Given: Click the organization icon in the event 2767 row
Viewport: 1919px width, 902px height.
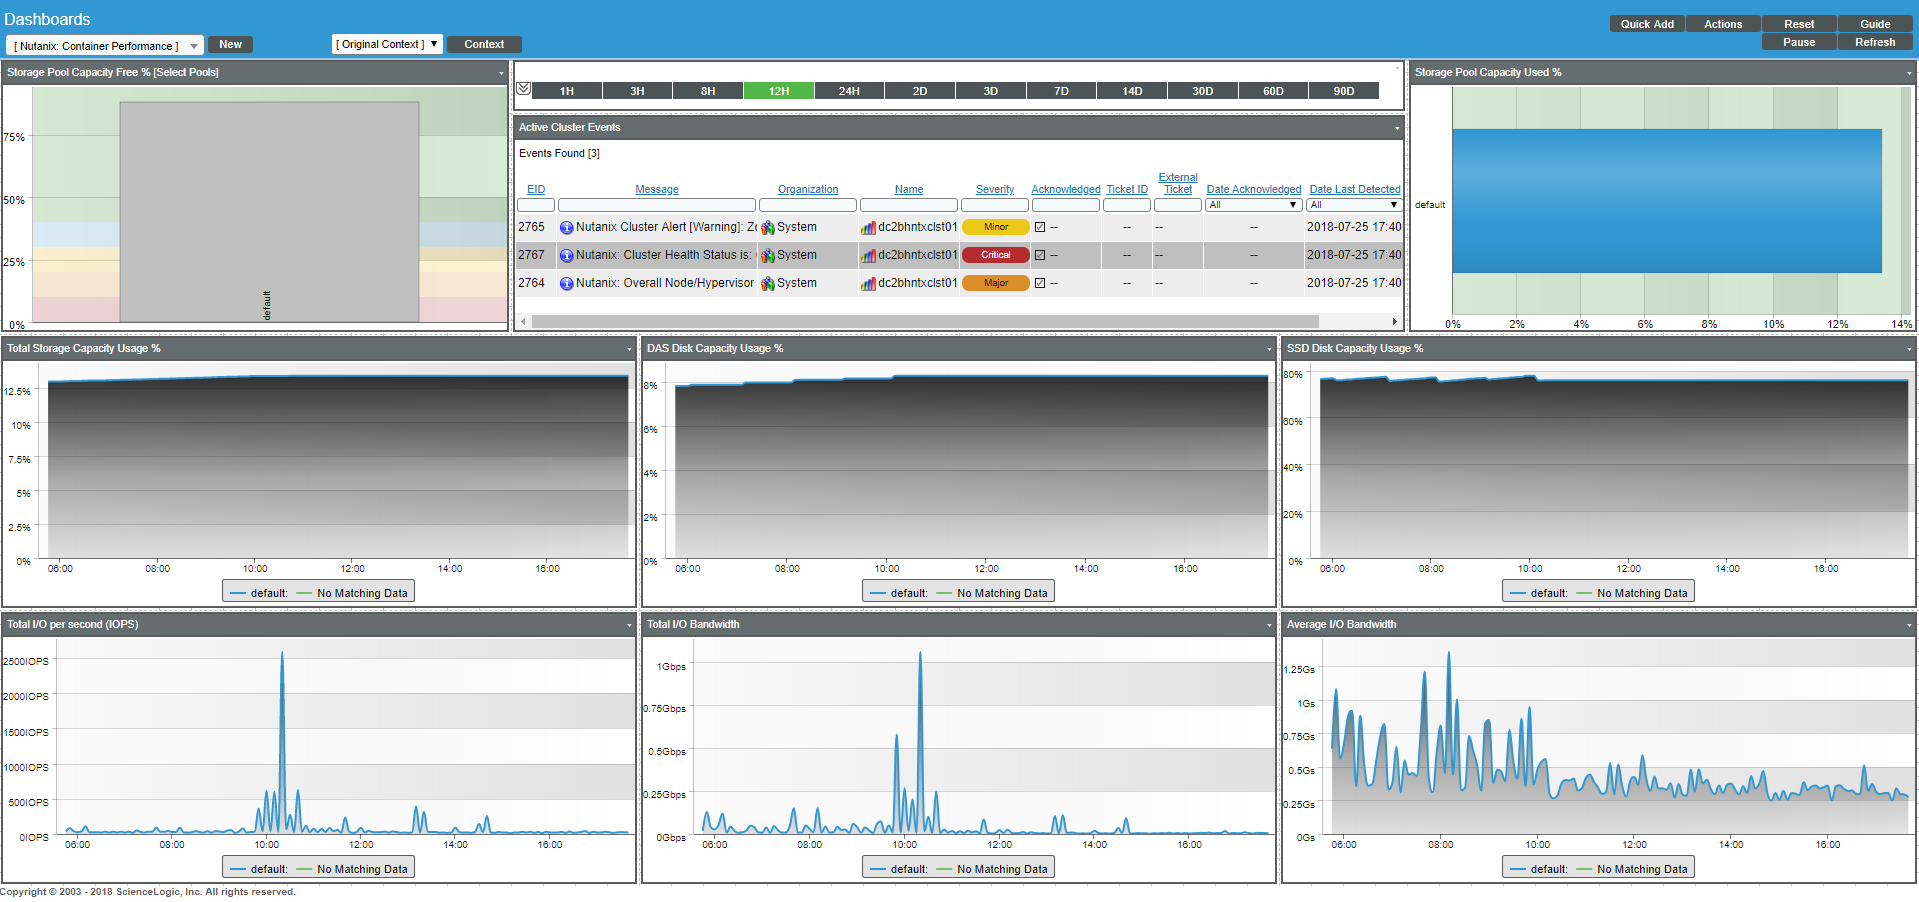Looking at the screenshot, I should [x=767, y=256].
